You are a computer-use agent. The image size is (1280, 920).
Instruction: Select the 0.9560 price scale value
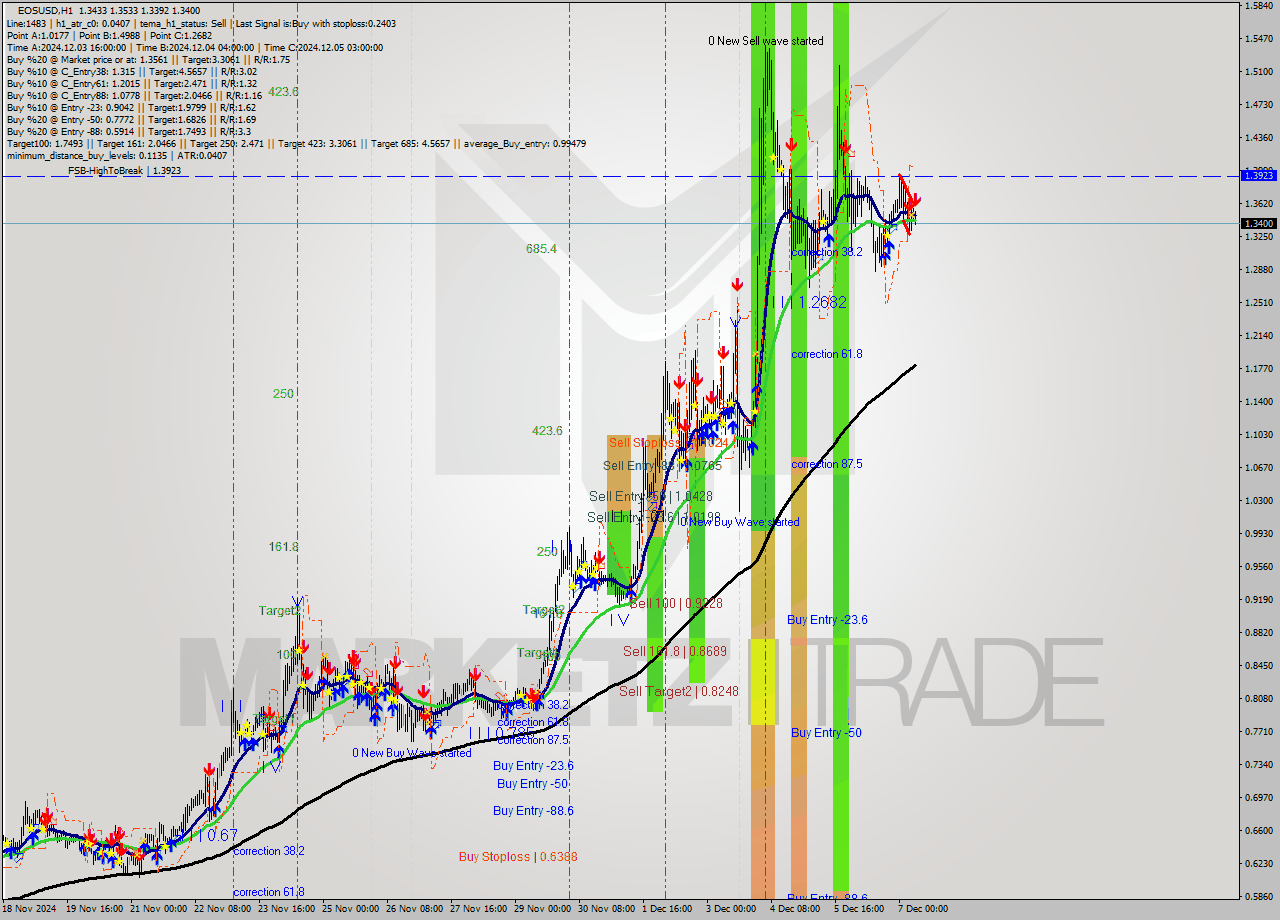click(1258, 566)
